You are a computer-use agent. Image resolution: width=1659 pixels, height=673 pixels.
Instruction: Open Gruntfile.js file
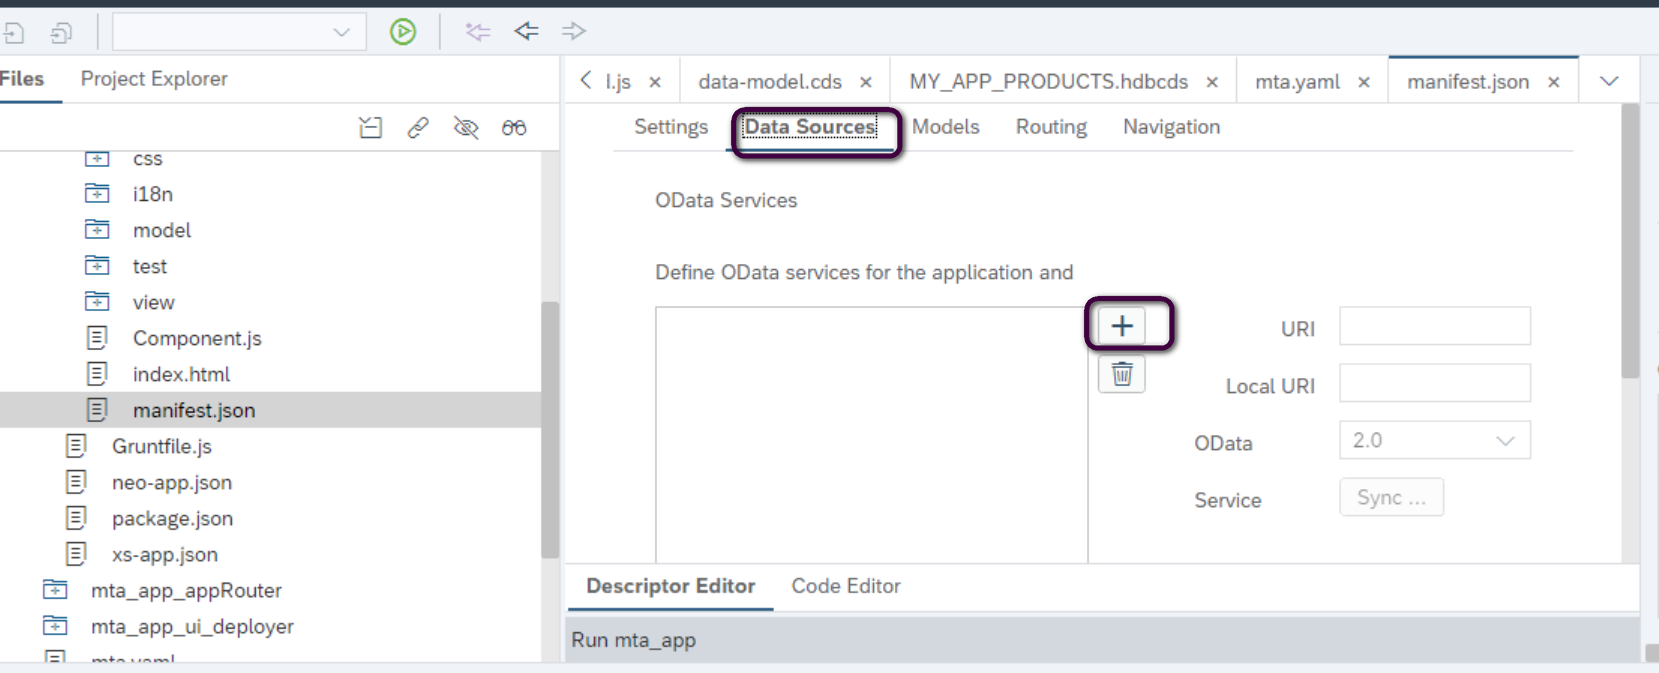click(162, 446)
